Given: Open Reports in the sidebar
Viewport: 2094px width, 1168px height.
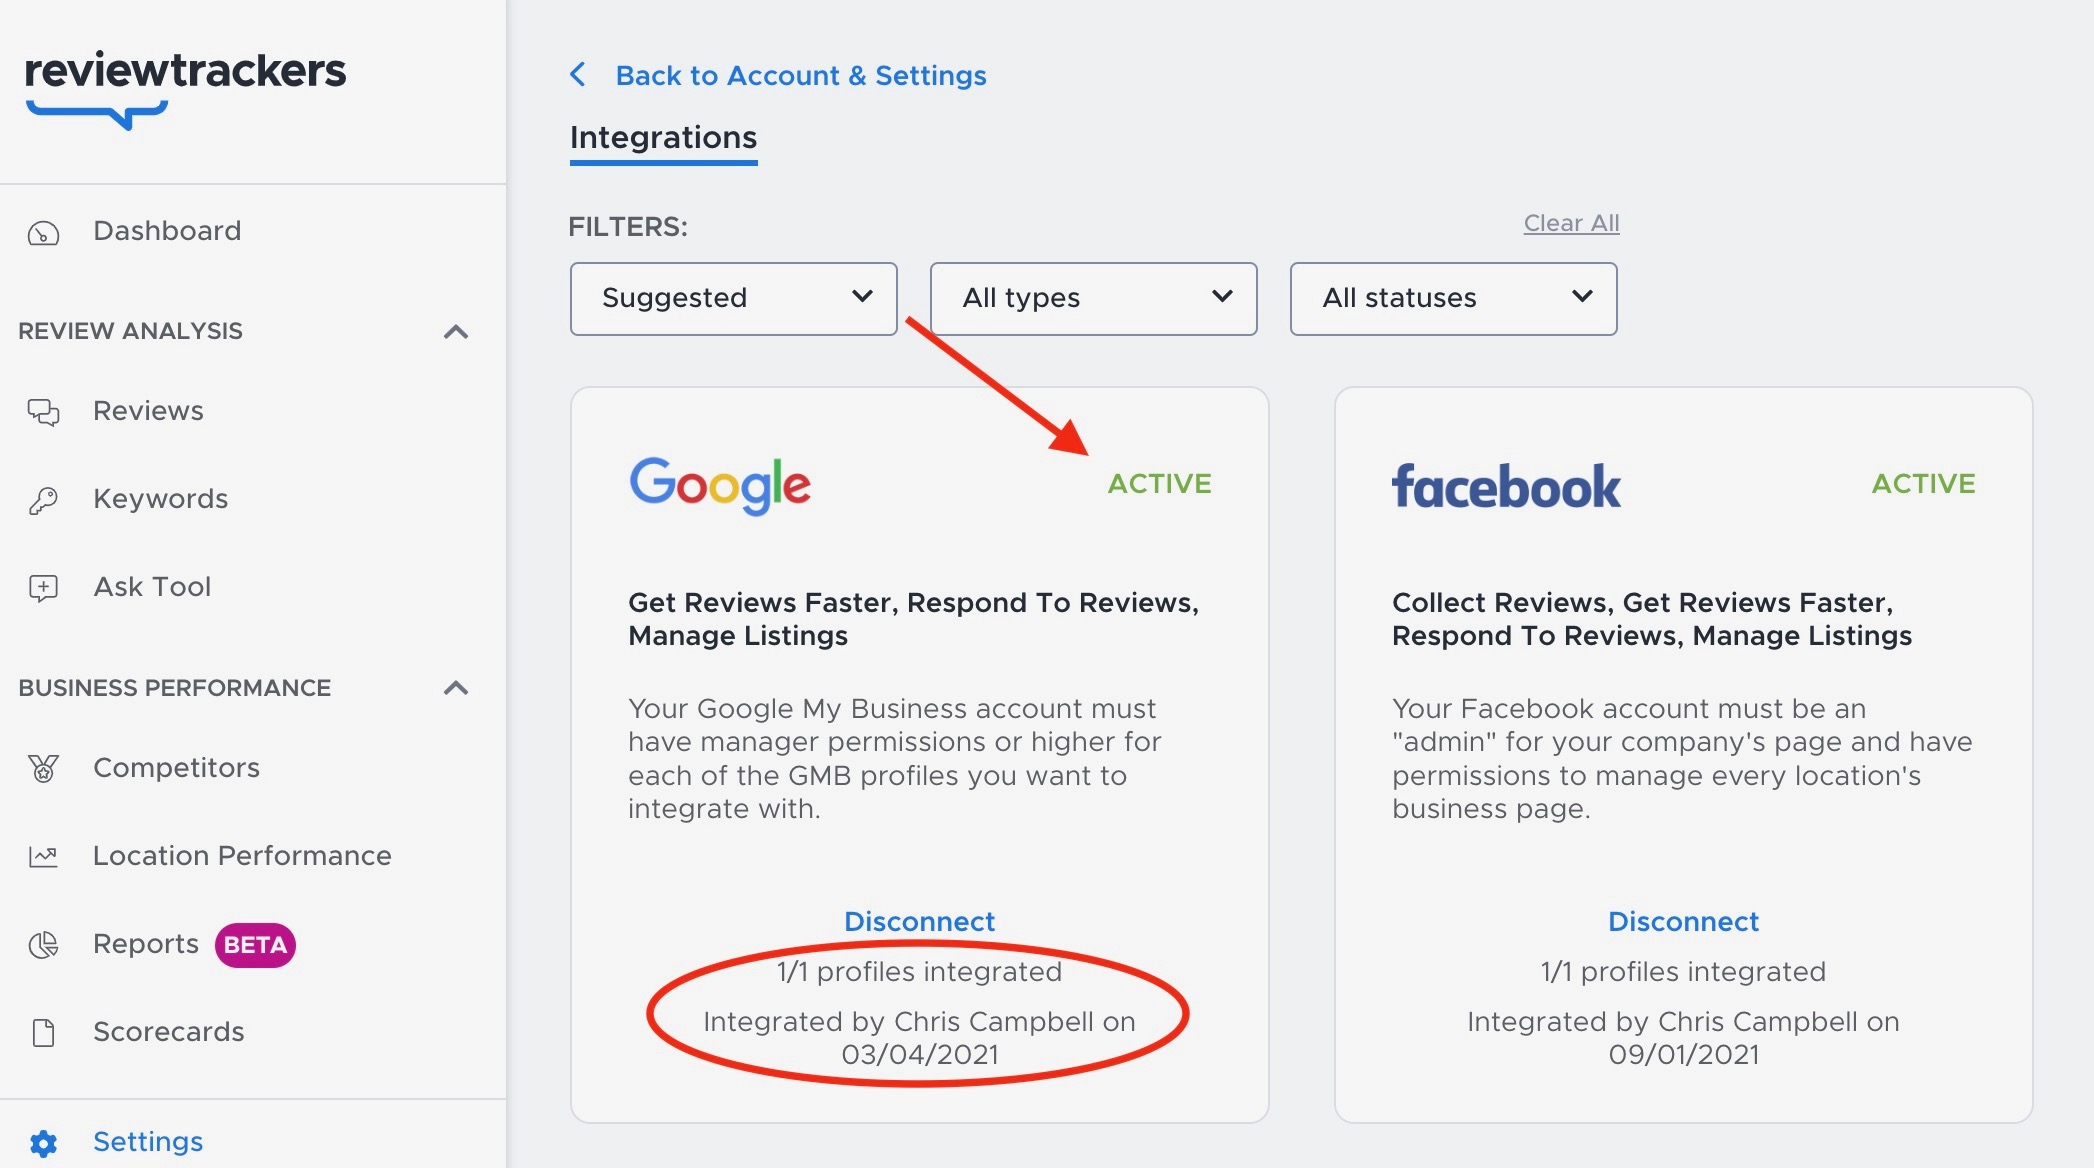Looking at the screenshot, I should [146, 944].
